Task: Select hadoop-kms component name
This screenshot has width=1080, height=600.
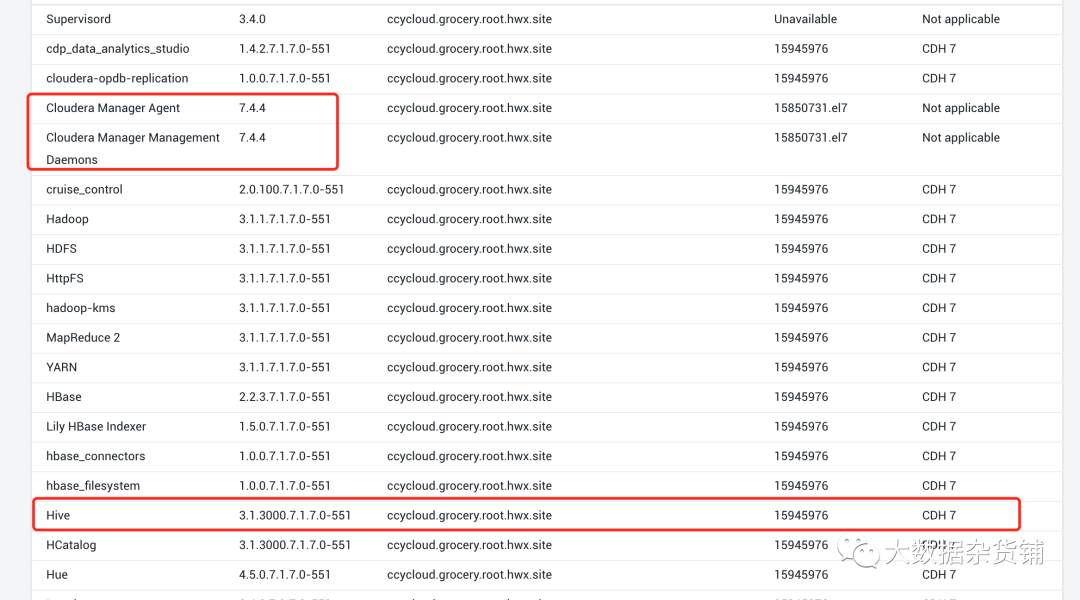Action: (x=81, y=308)
